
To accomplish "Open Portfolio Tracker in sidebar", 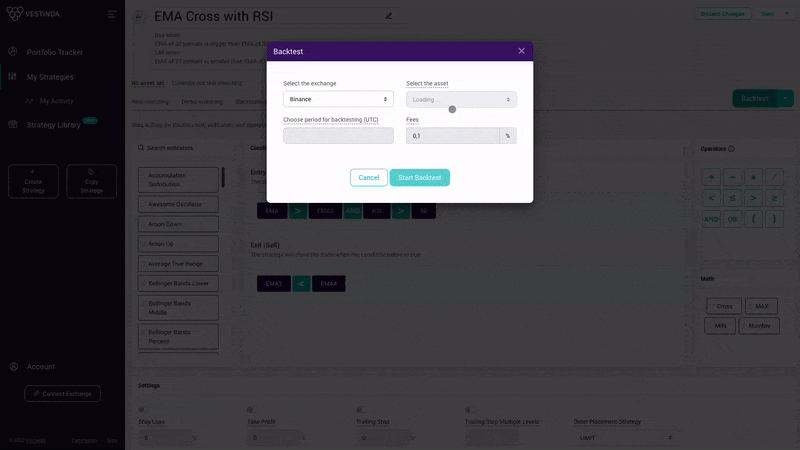I will (x=55, y=52).
